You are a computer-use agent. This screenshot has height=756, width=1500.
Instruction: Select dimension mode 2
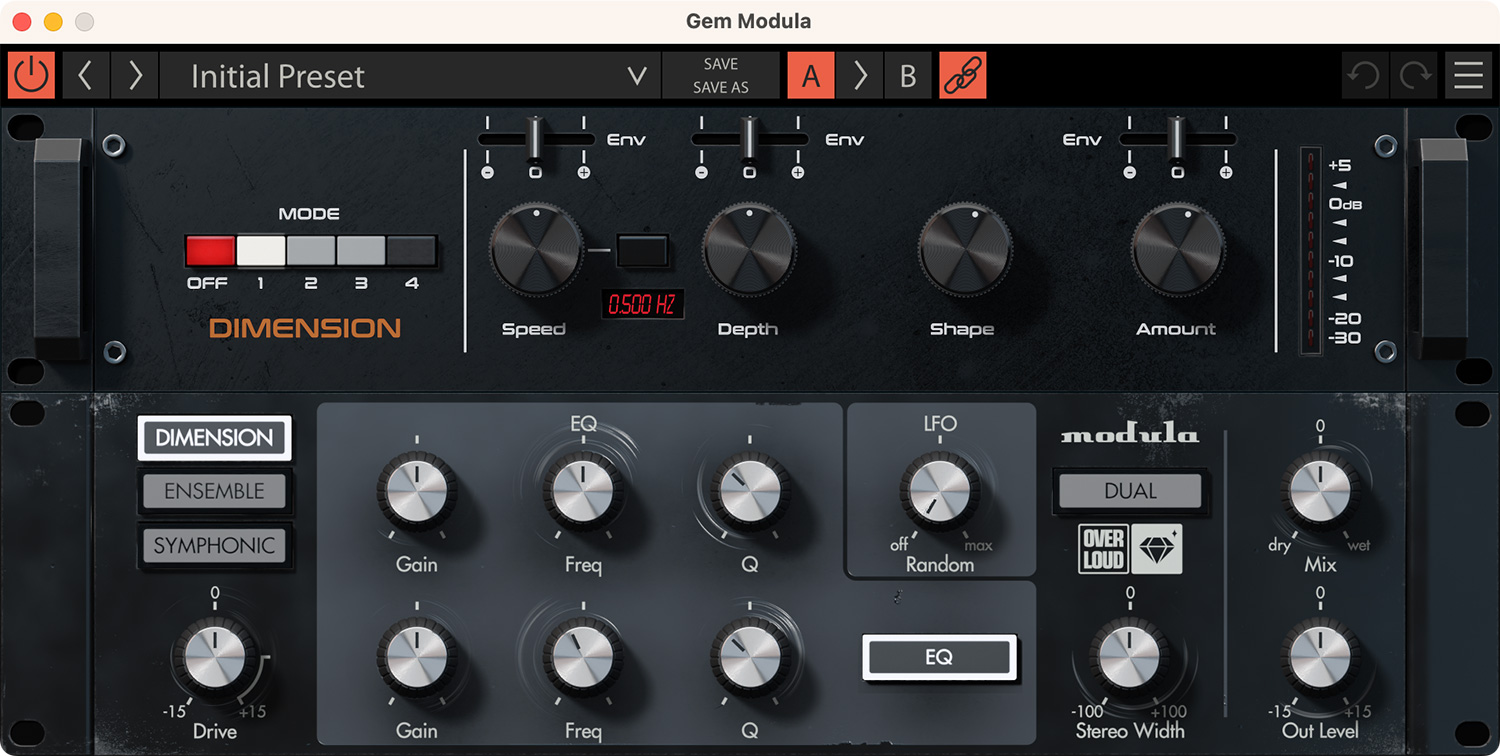[x=311, y=250]
